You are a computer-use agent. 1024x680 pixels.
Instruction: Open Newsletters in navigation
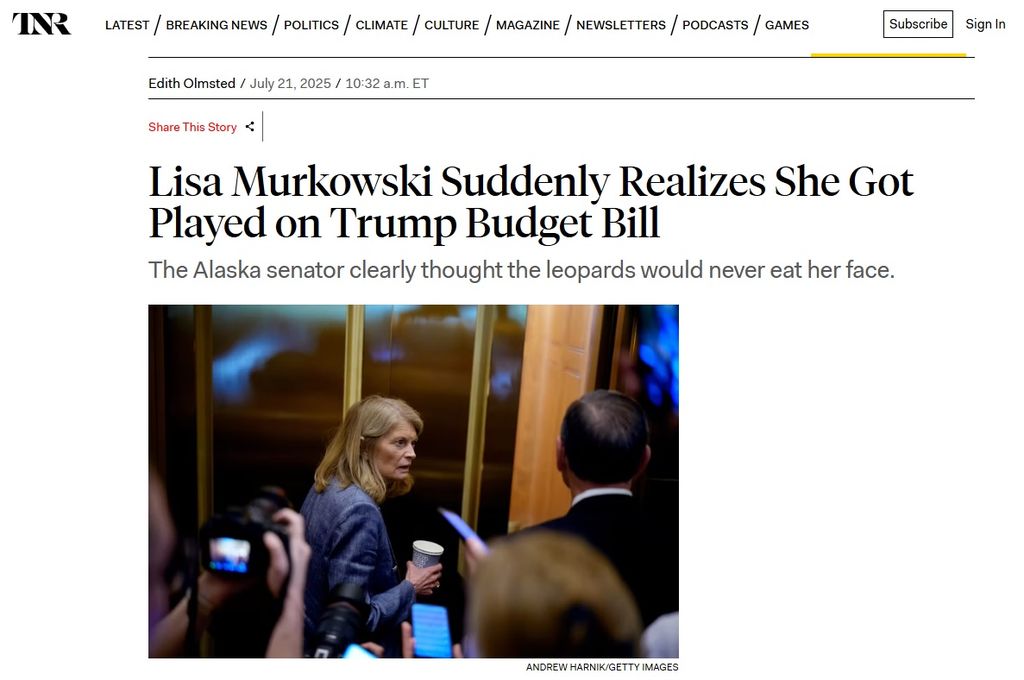(x=620, y=25)
